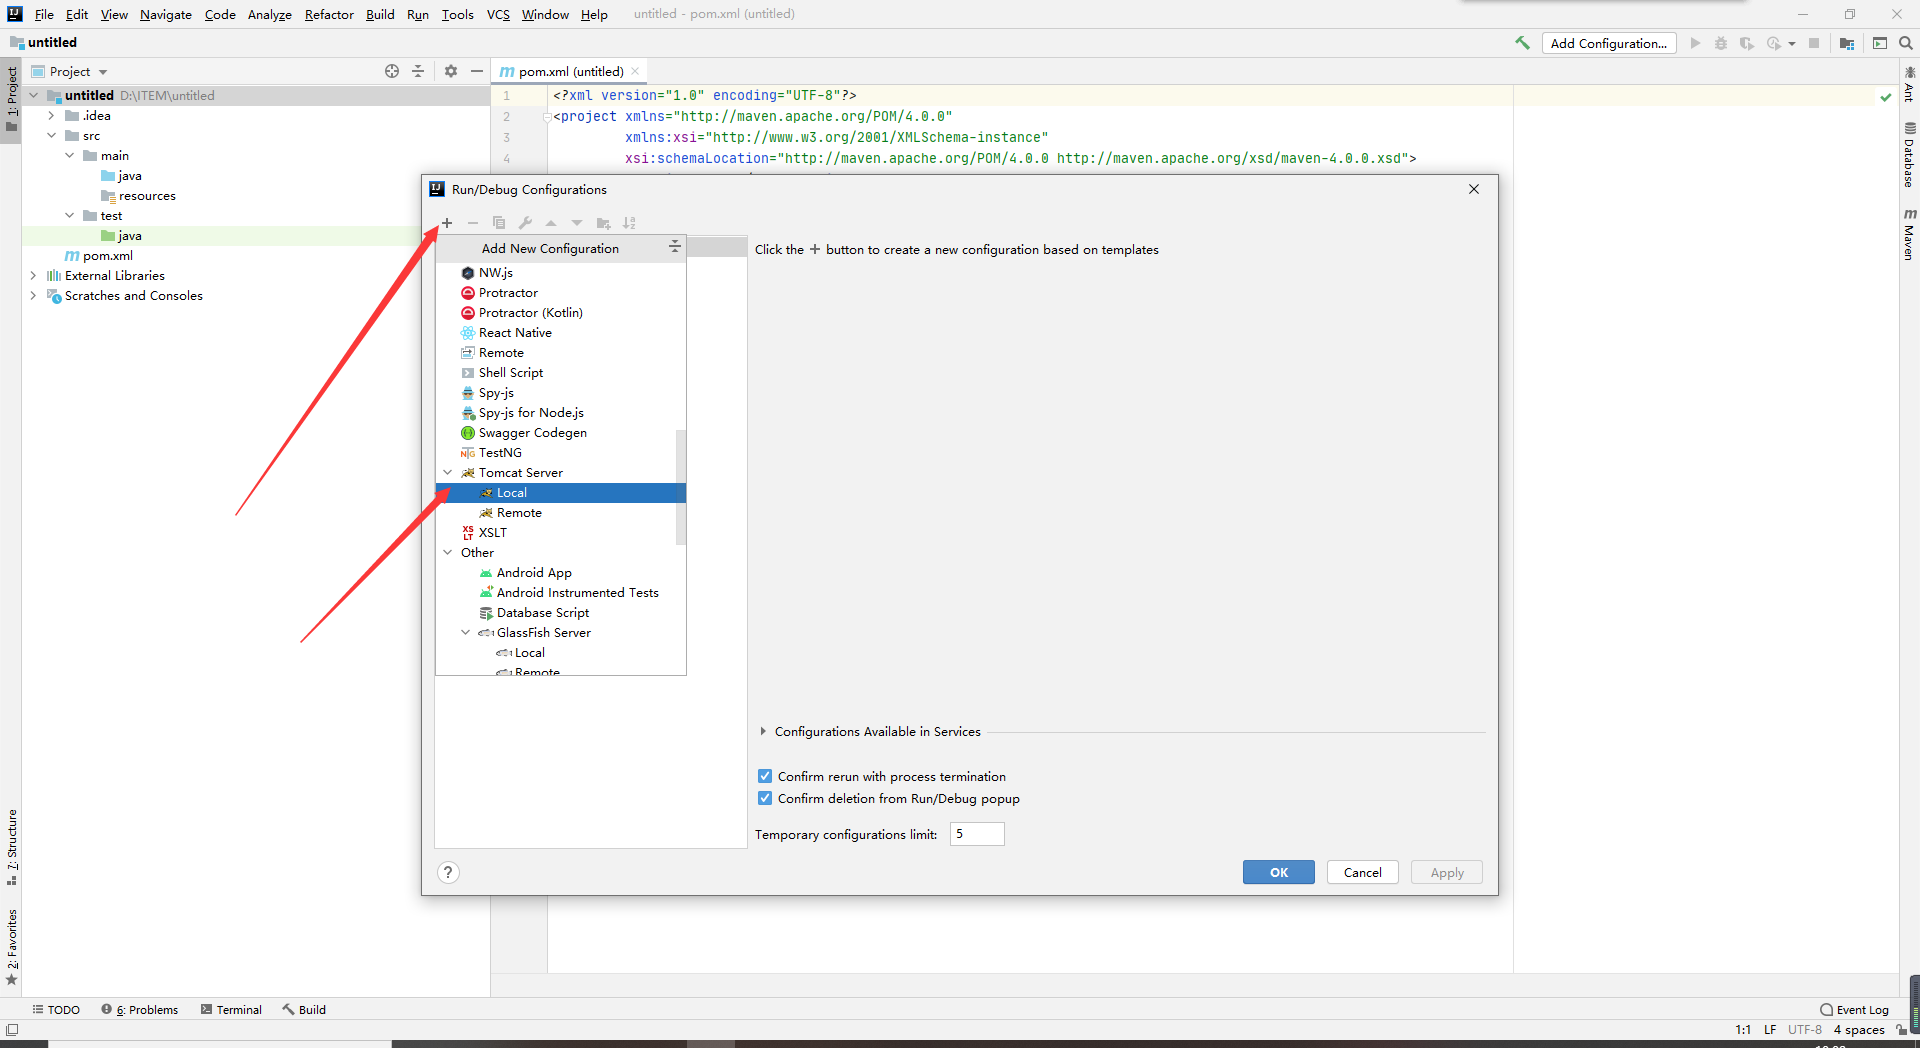This screenshot has height=1048, width=1920.
Task: Expand Configurations Available in Services section
Action: tap(763, 731)
